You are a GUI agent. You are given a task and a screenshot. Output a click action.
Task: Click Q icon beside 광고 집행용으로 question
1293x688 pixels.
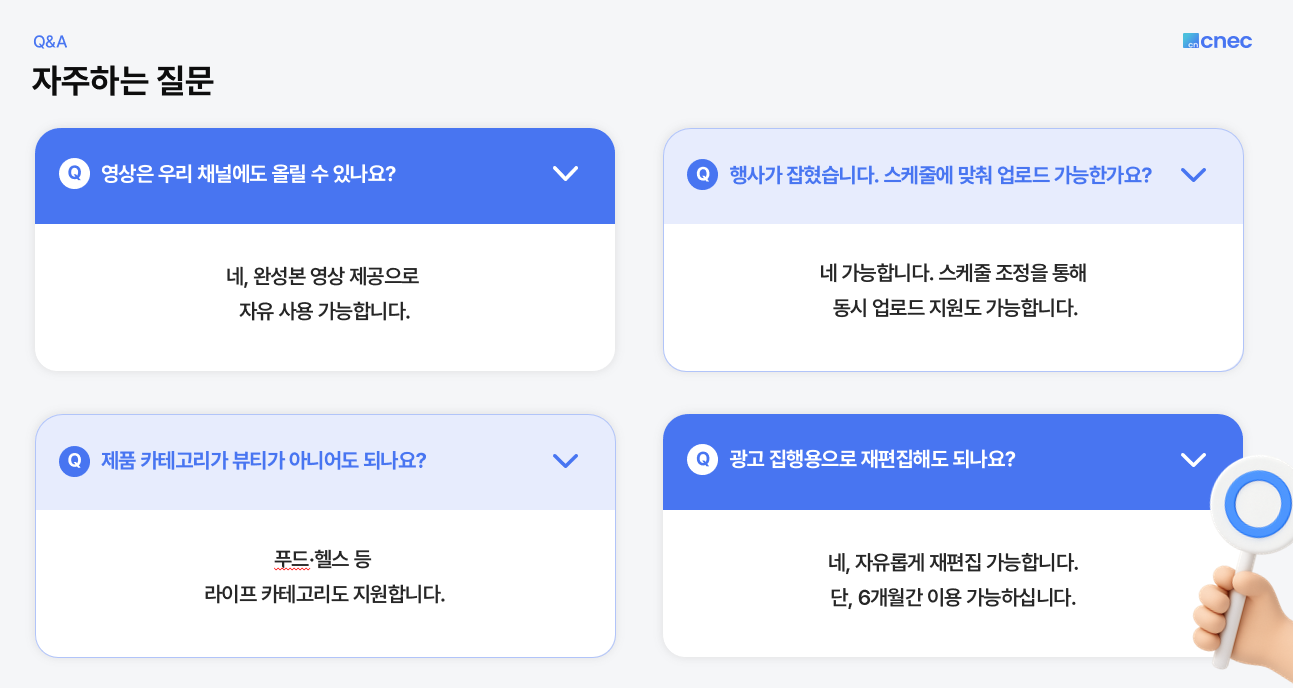point(703,459)
